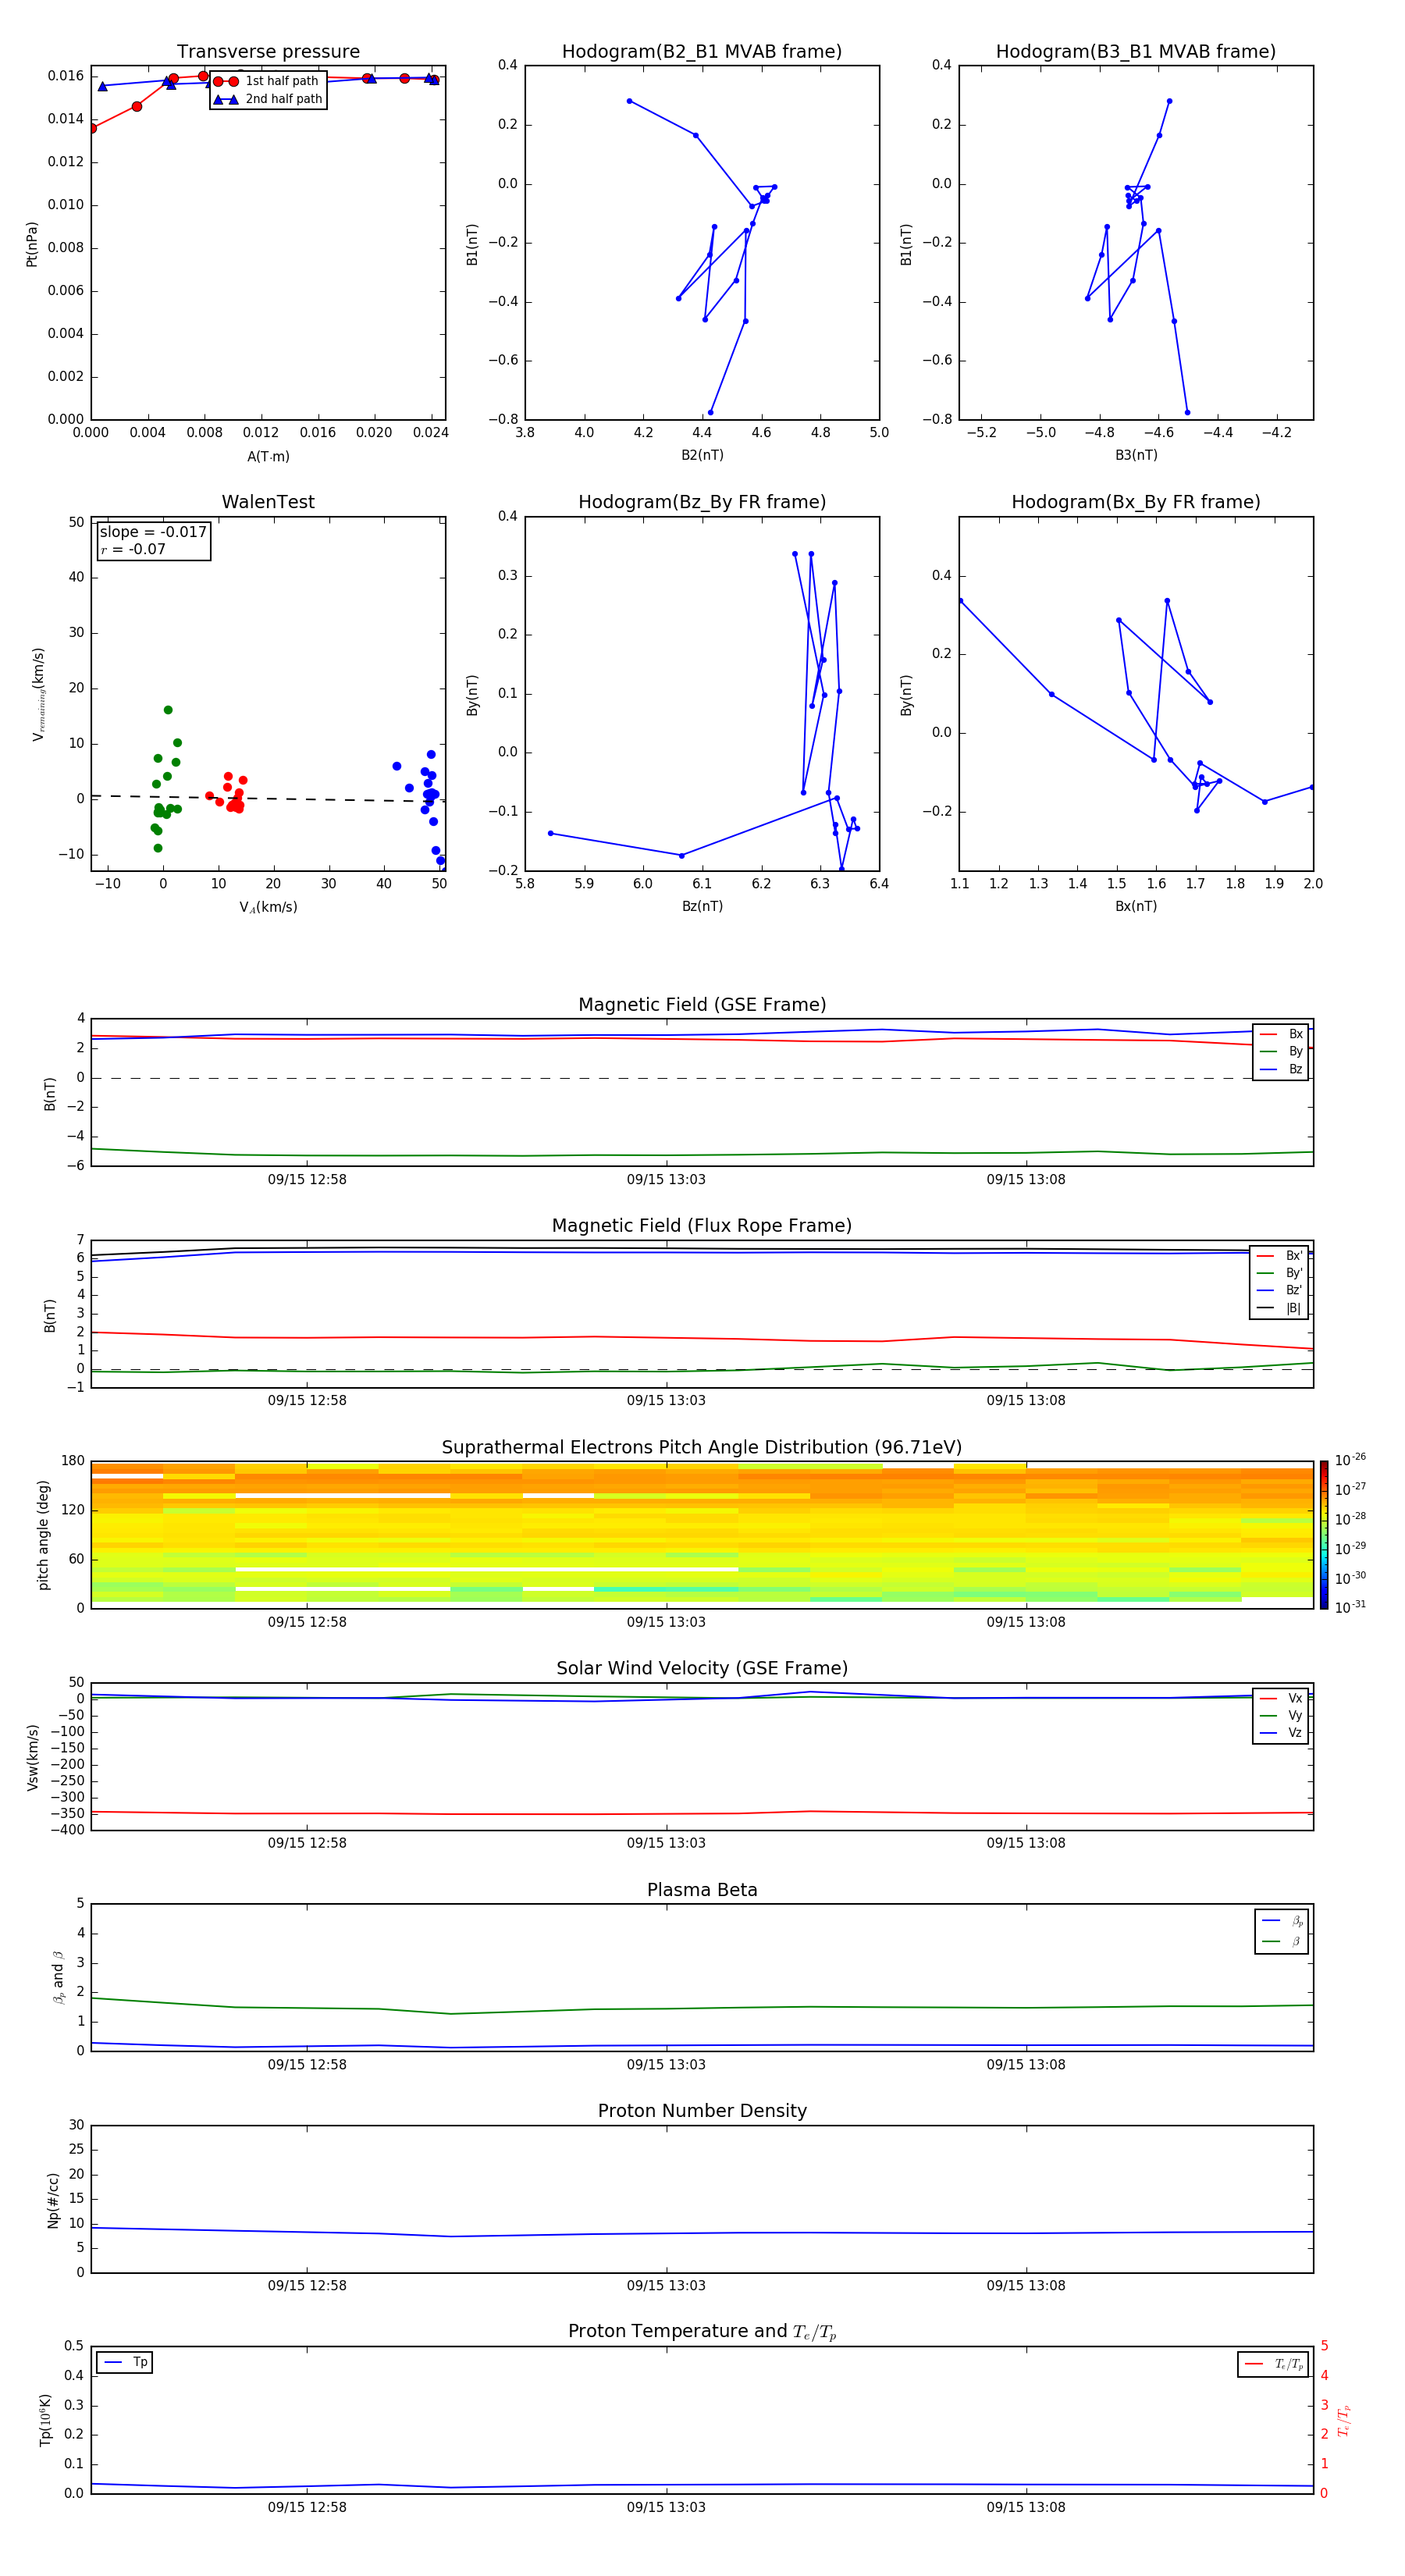Screen dimensions: 1405x2576
Task: Click the 'Pt(nPa)' axis label
Action: (32, 244)
